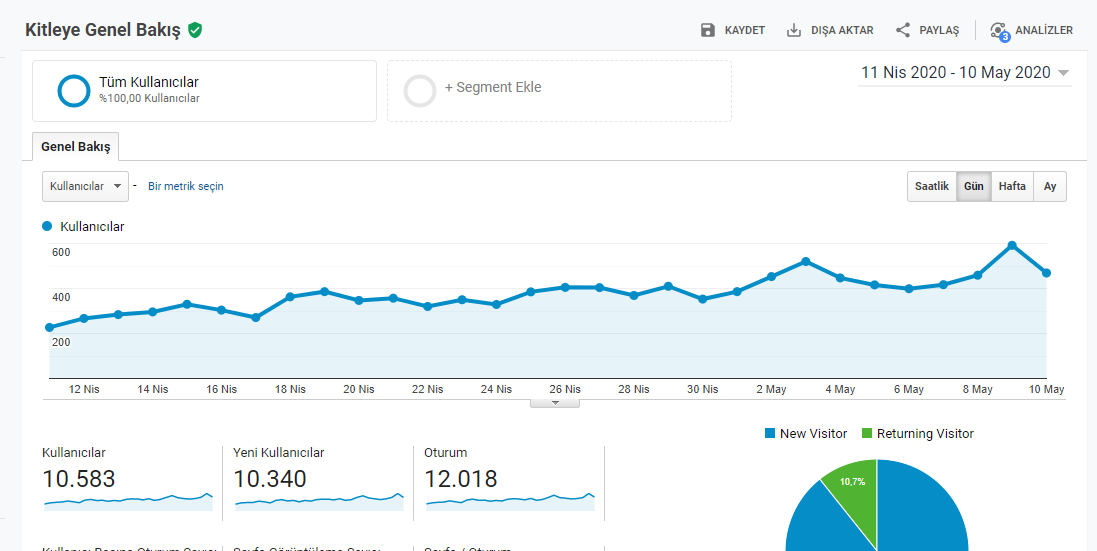1097x551 pixels.
Task: Click the %100,00 Kullanıcılar text
Action: pyautogui.click(x=149, y=99)
